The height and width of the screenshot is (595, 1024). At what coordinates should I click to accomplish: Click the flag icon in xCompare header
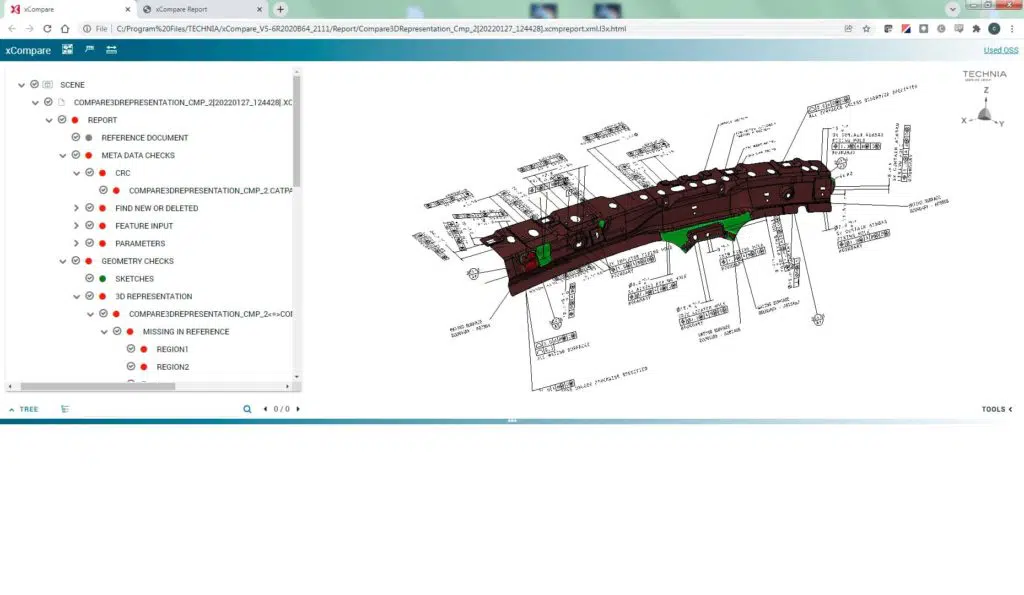coord(89,50)
